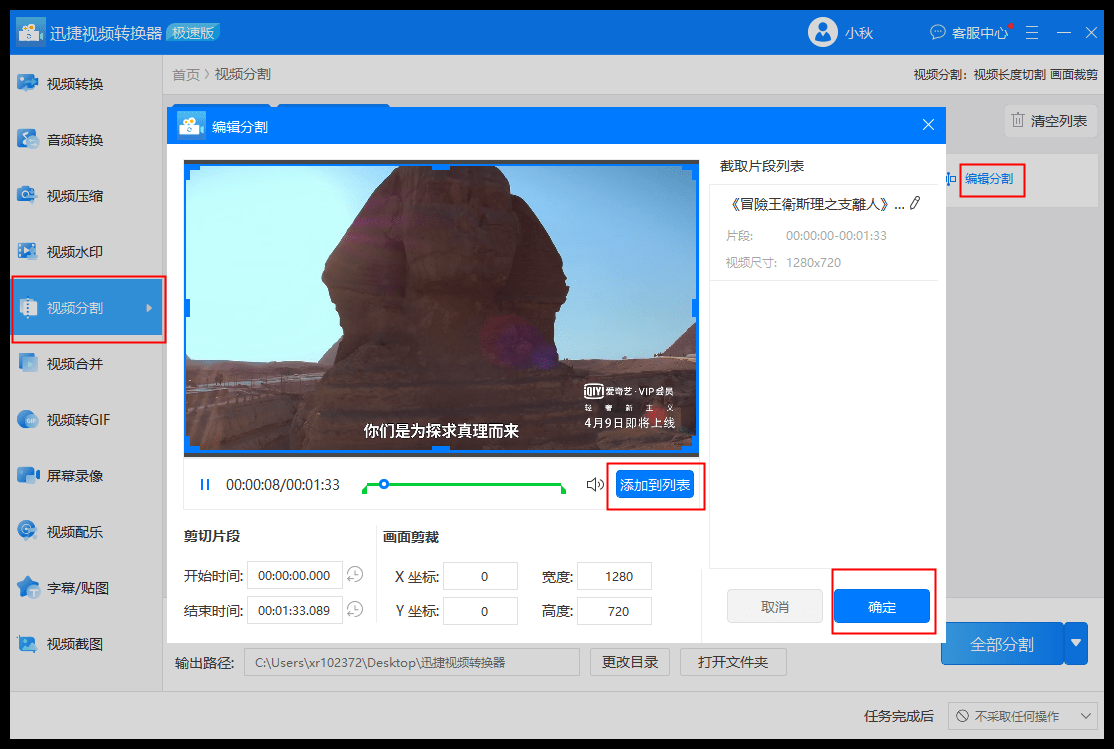The image size is (1114, 749).
Task: Pause the video playback
Action: pyautogui.click(x=205, y=485)
